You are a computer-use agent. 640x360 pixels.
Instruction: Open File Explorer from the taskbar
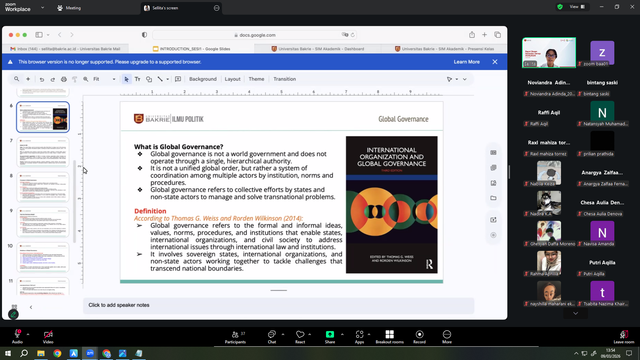tap(41, 353)
